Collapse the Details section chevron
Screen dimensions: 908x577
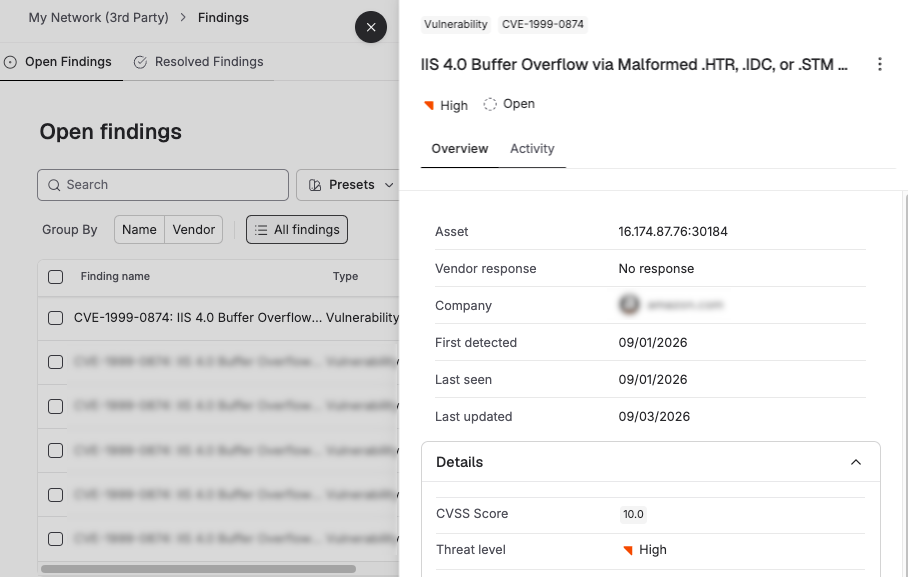855,462
